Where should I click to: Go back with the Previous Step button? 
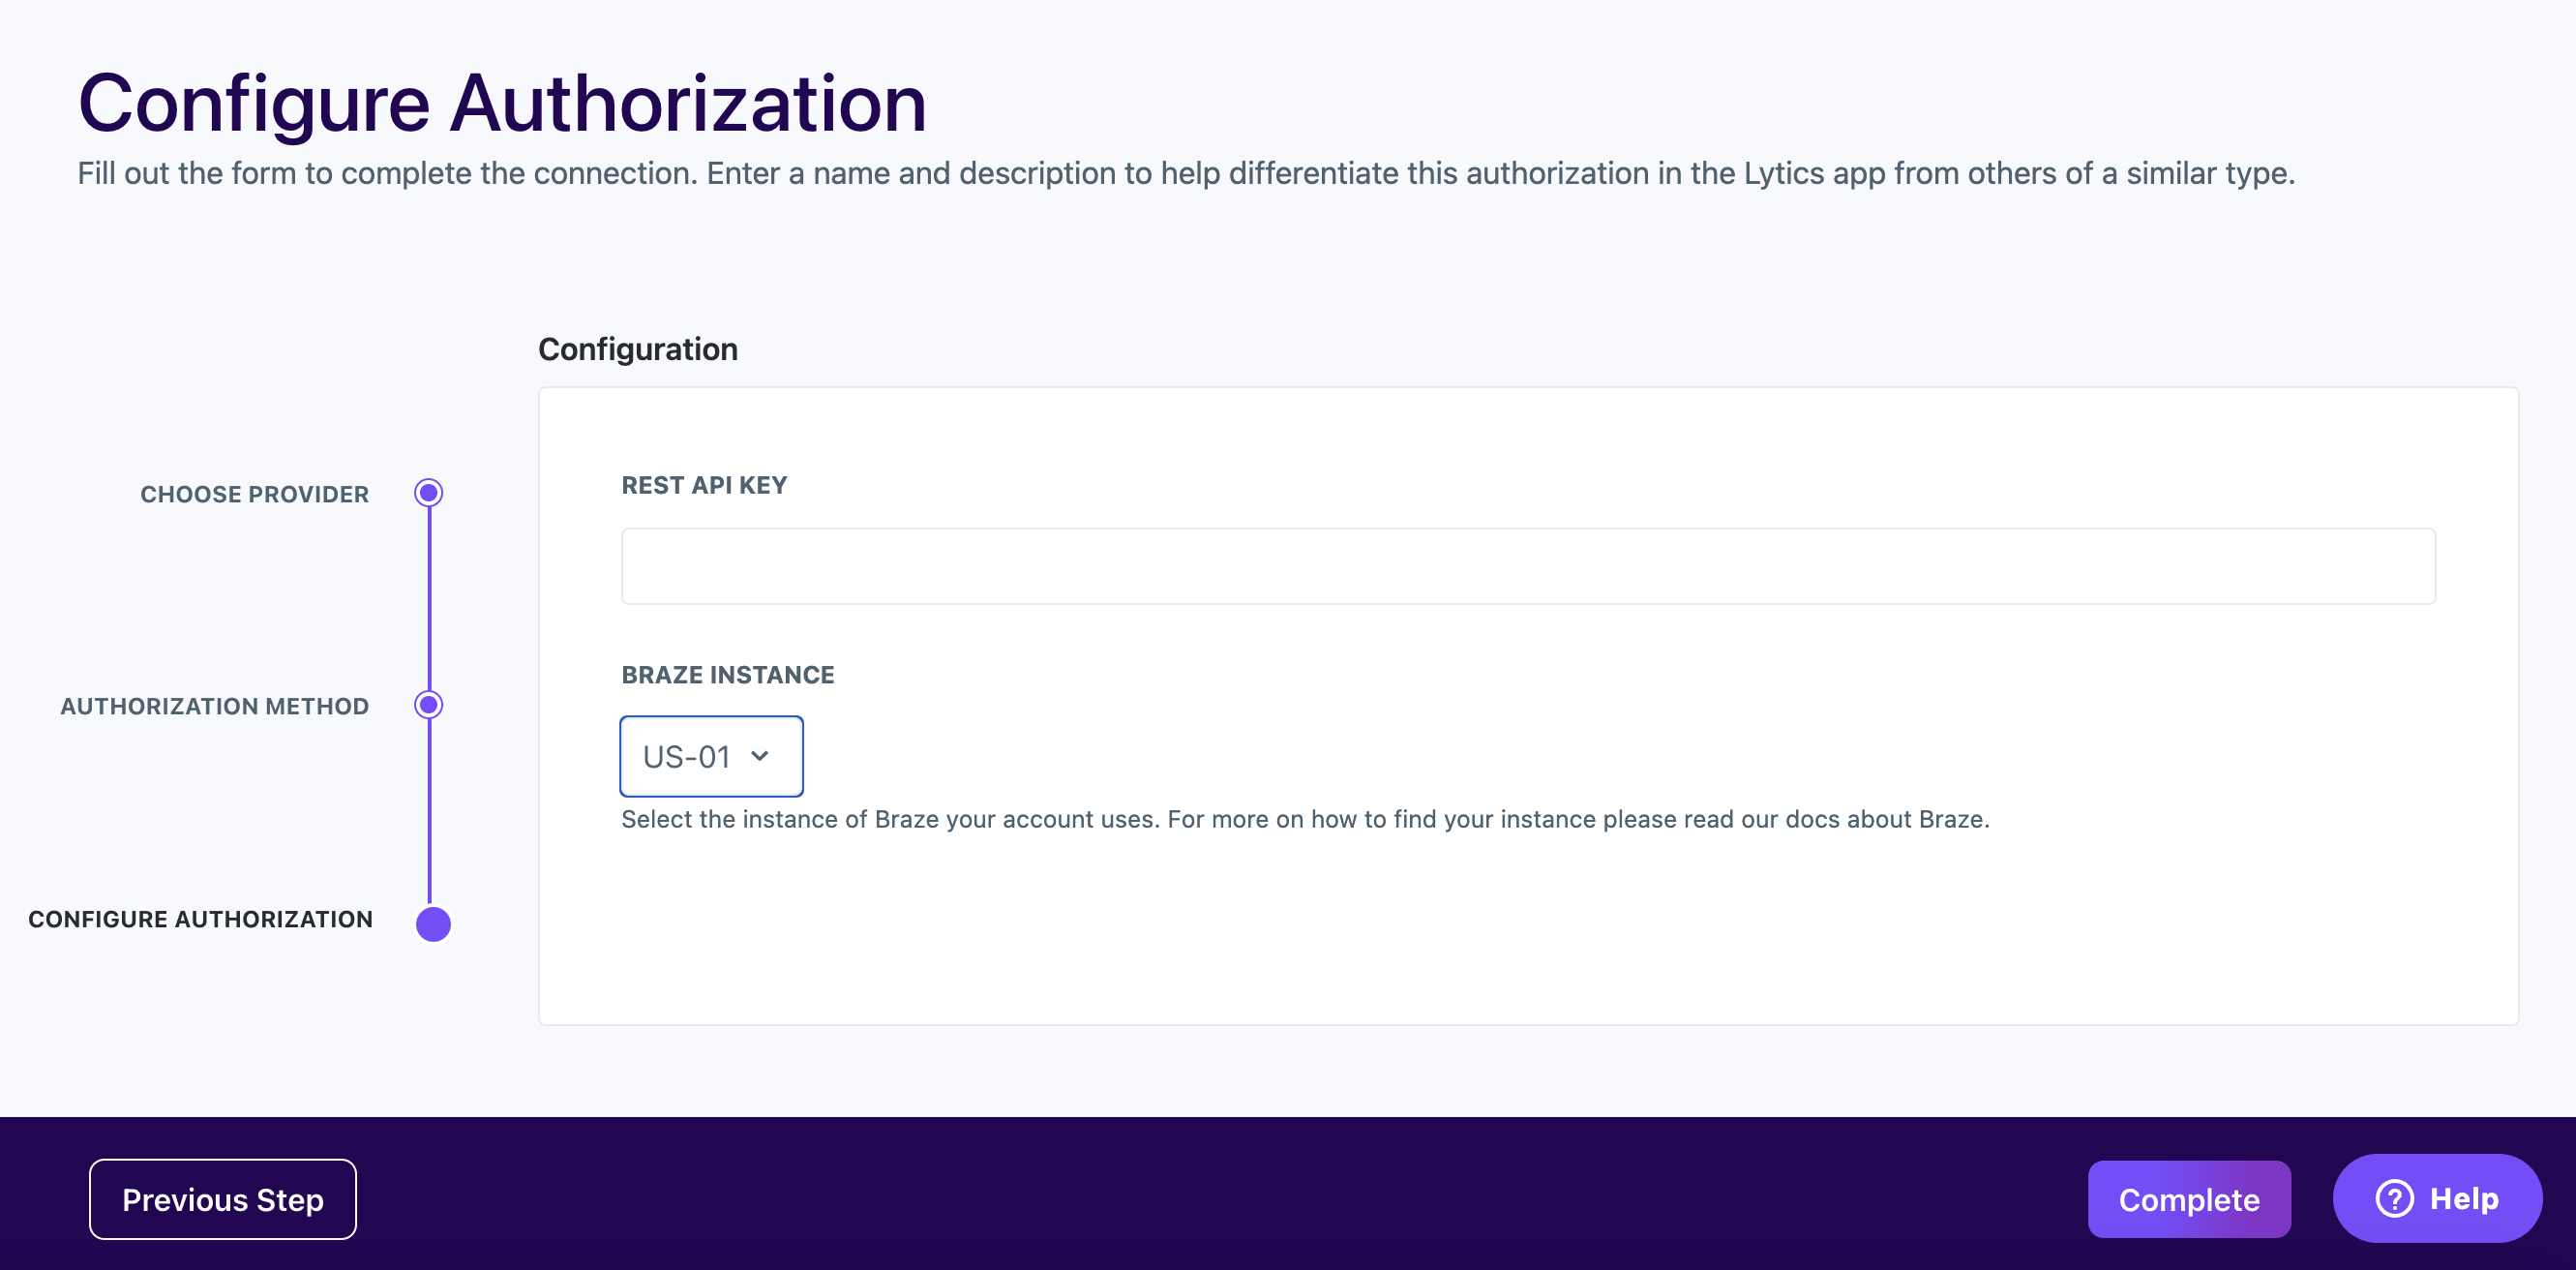click(222, 1199)
